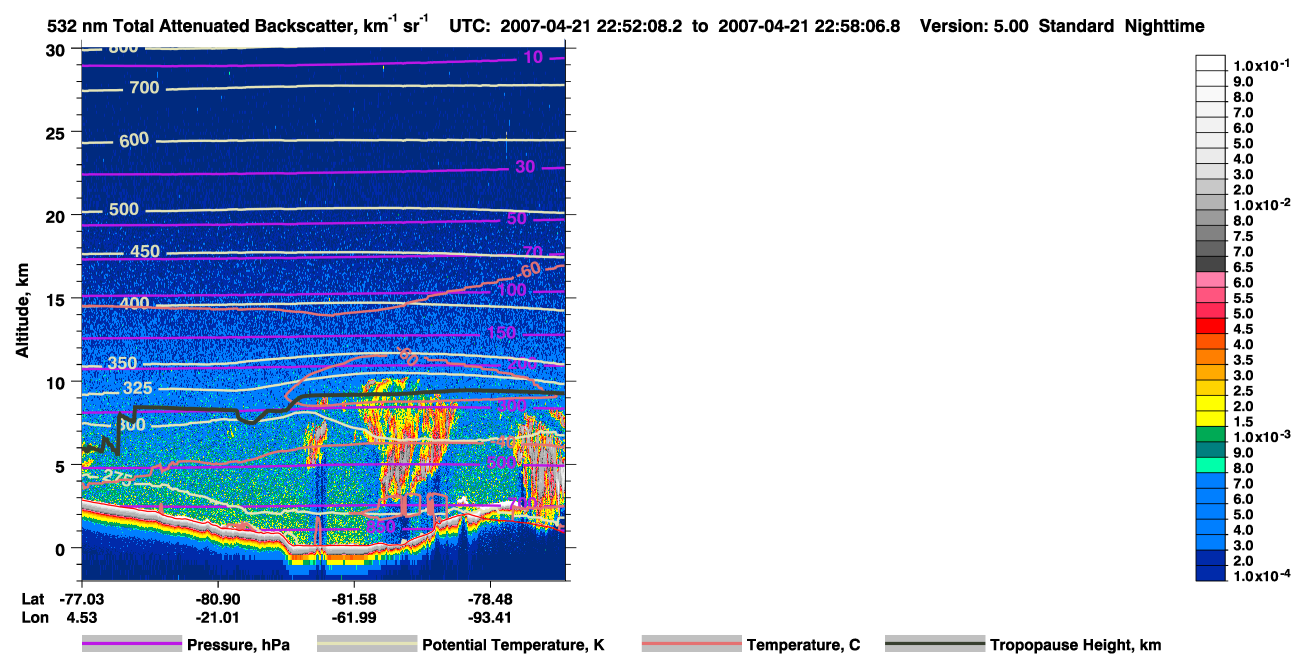Click the "Tropopause Height, km" legend label
Screen dimensions: 1300x667
[1075, 645]
